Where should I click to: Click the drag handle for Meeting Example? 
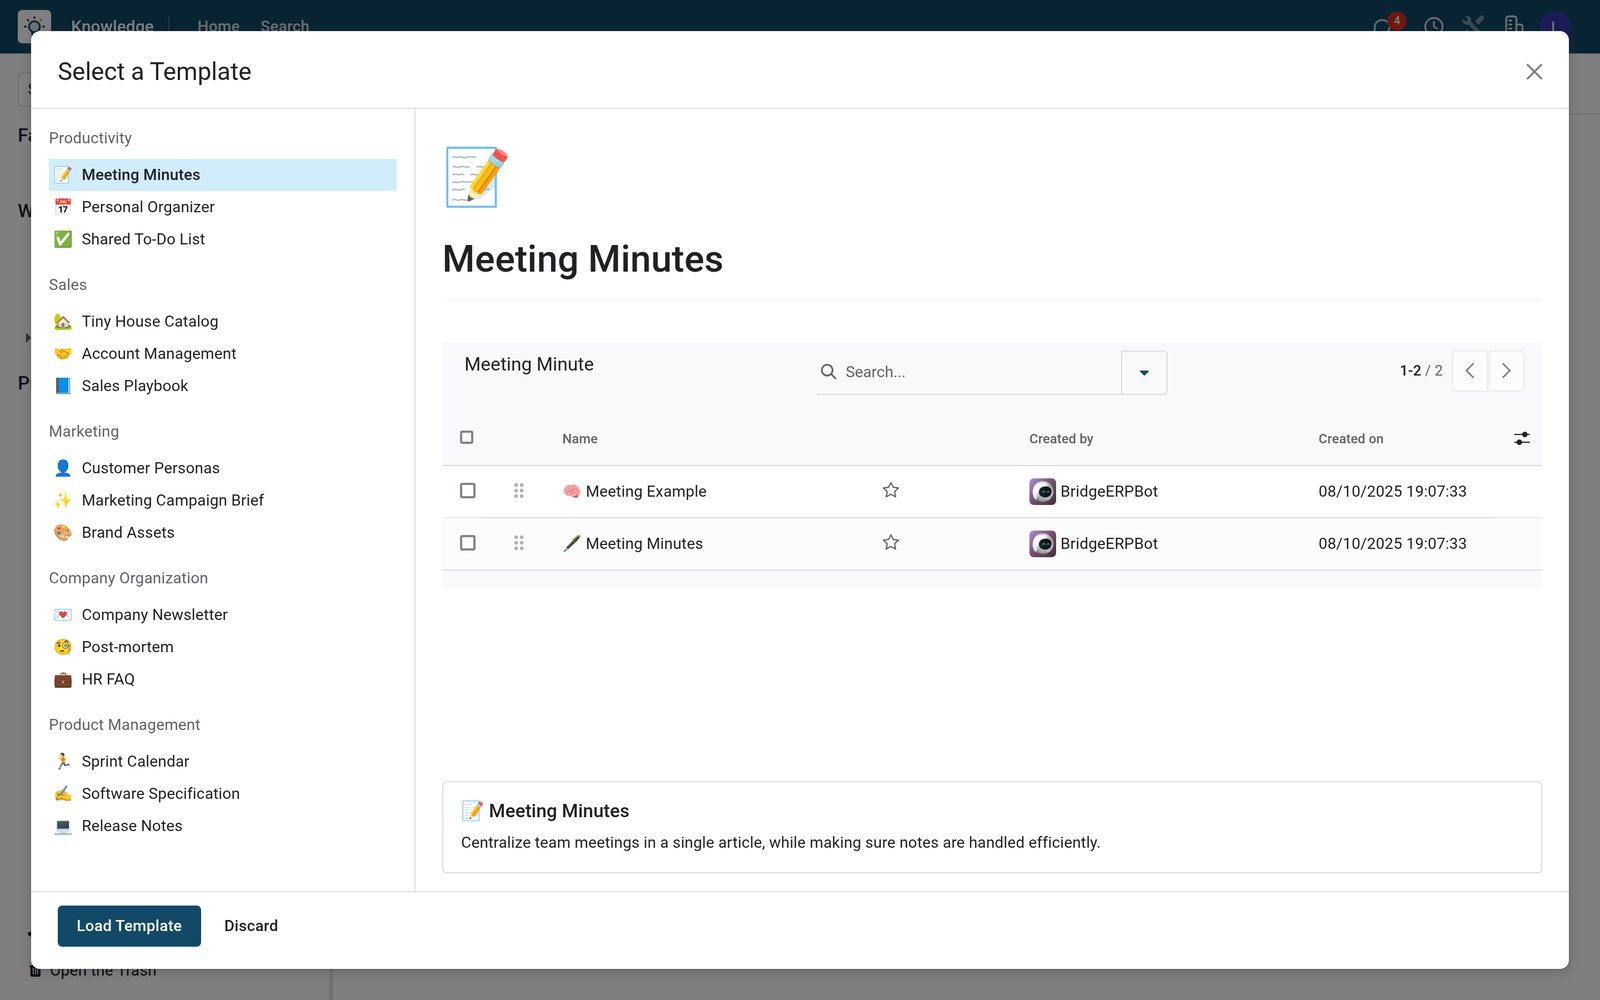(x=518, y=490)
